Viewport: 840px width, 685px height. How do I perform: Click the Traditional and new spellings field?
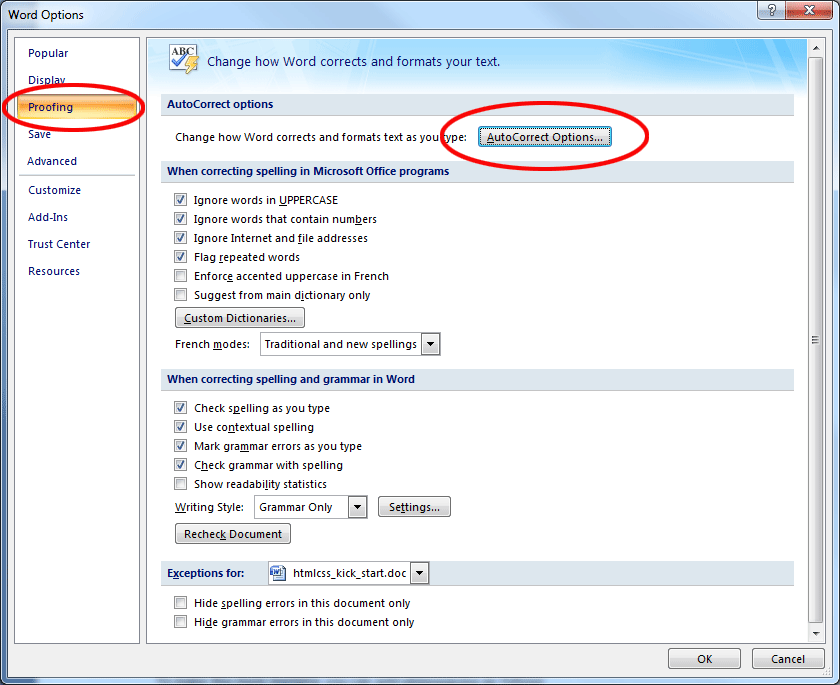tap(341, 344)
